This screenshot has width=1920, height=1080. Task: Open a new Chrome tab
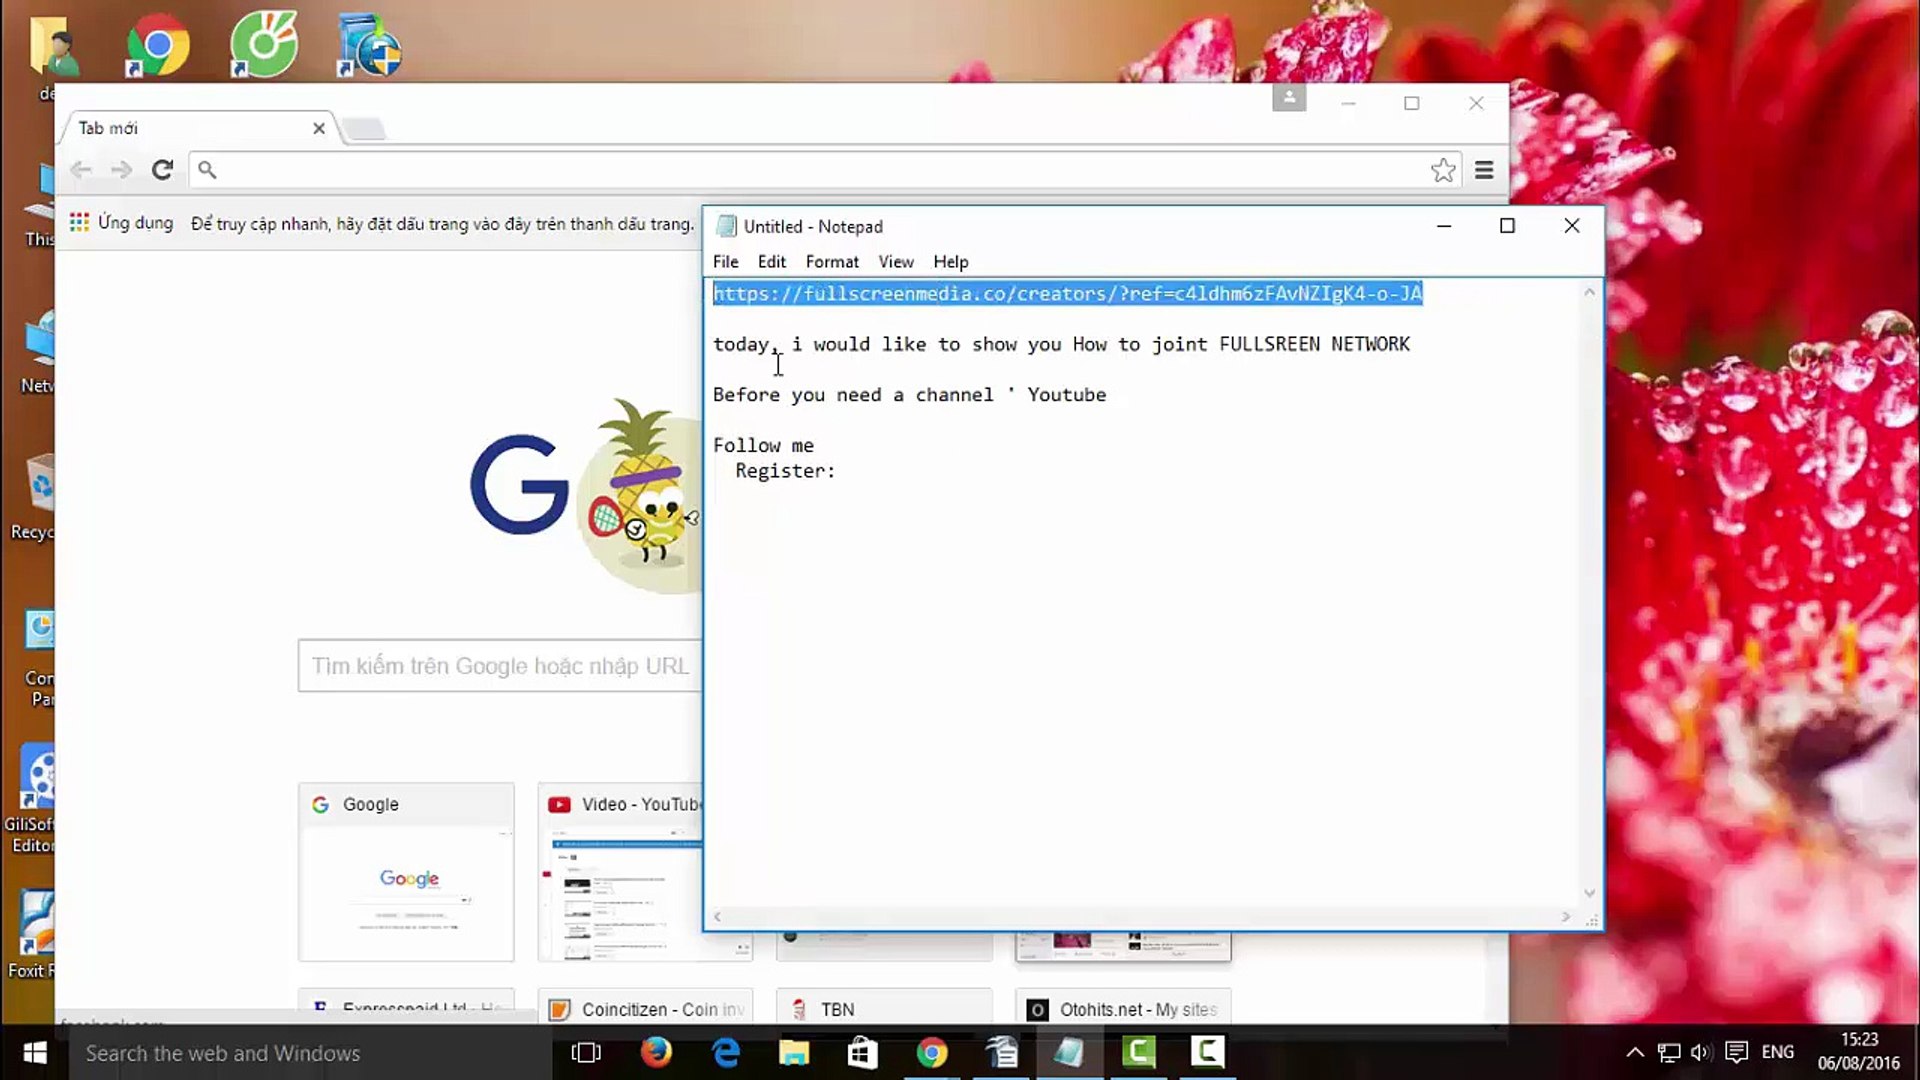[364, 129]
